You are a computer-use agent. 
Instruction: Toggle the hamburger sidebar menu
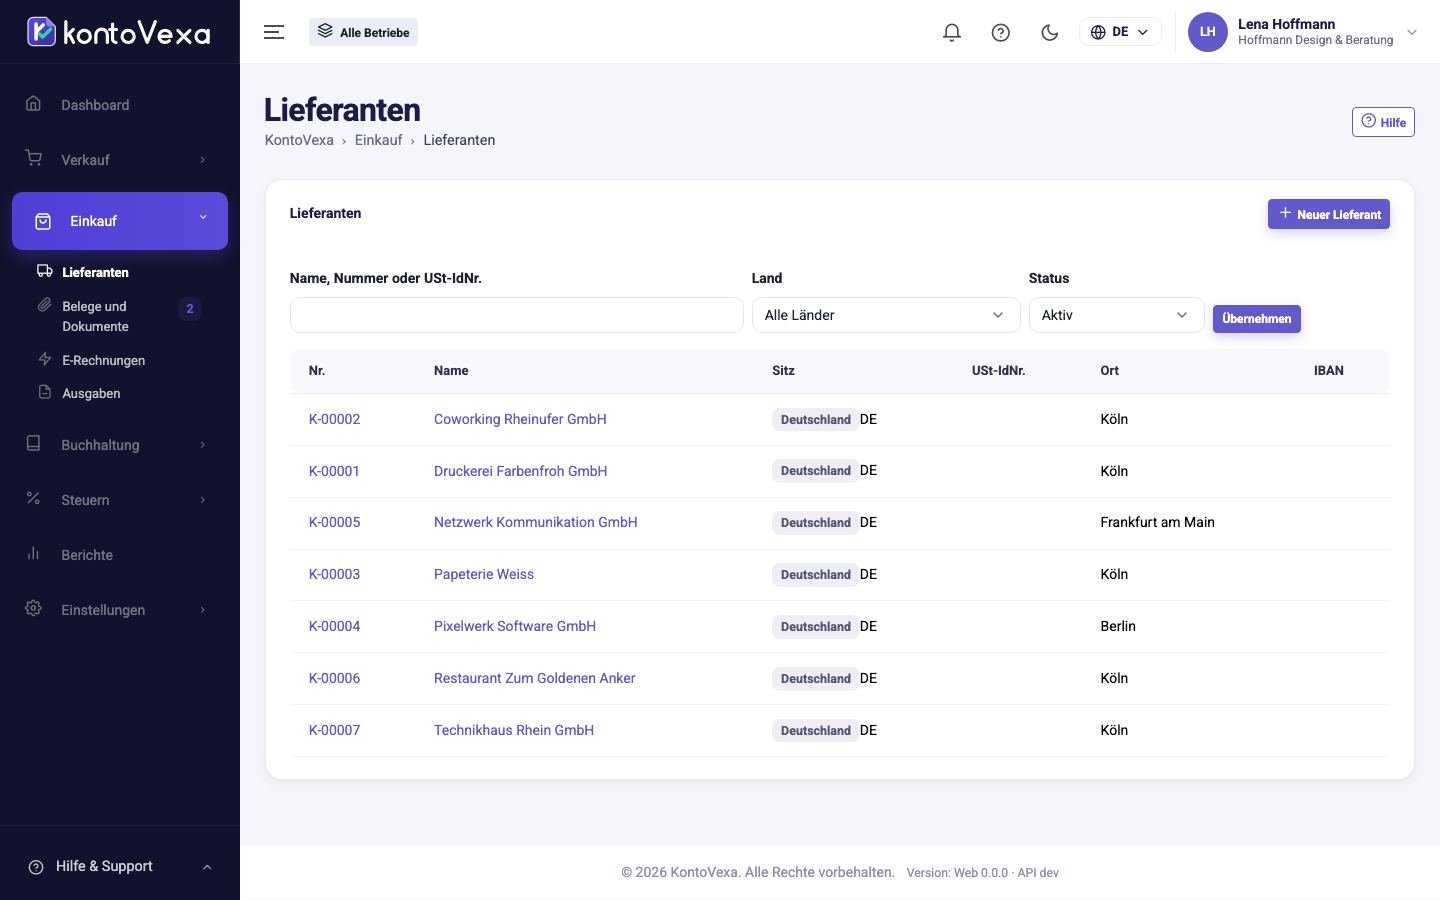(274, 32)
